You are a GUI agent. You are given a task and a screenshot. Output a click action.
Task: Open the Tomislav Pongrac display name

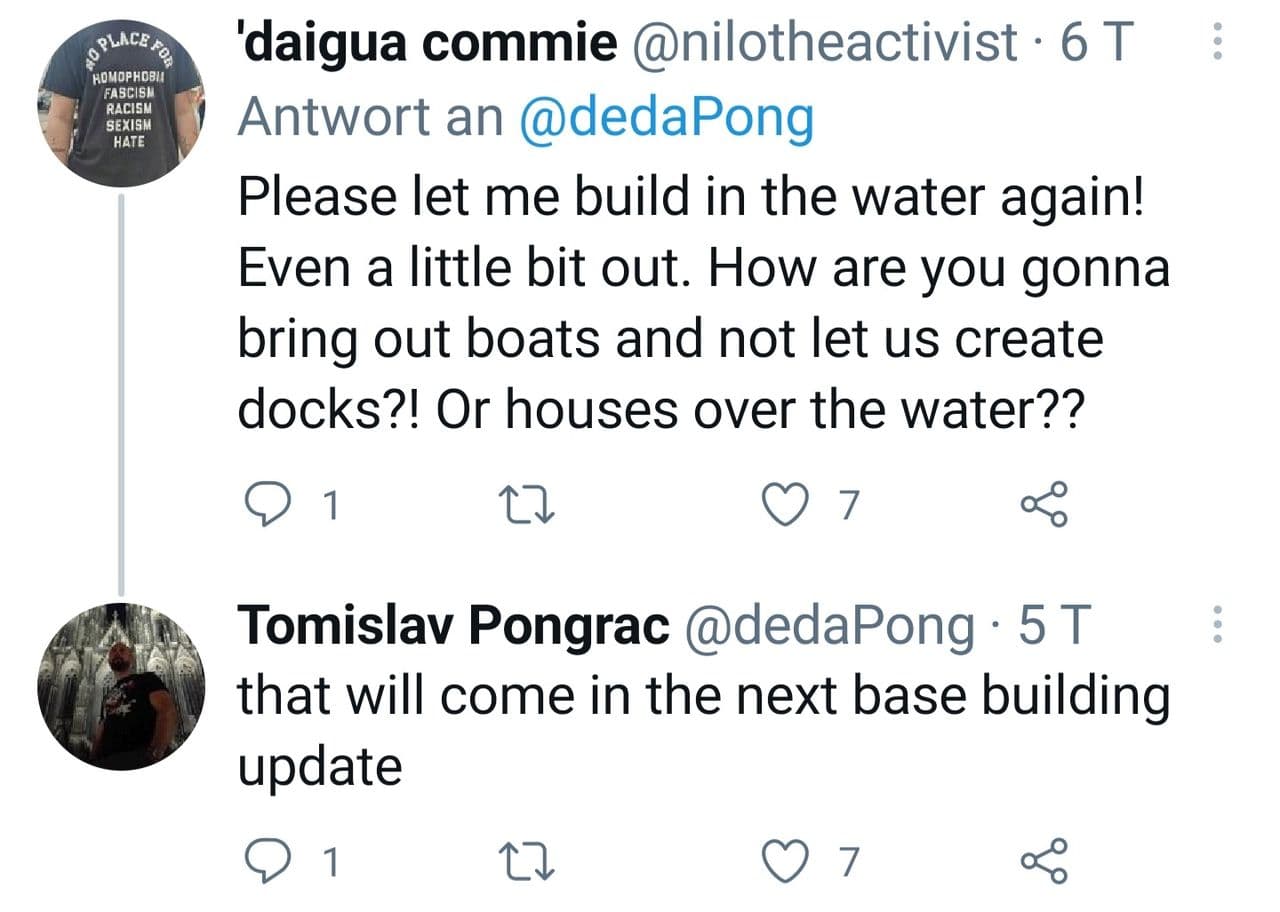(x=452, y=626)
